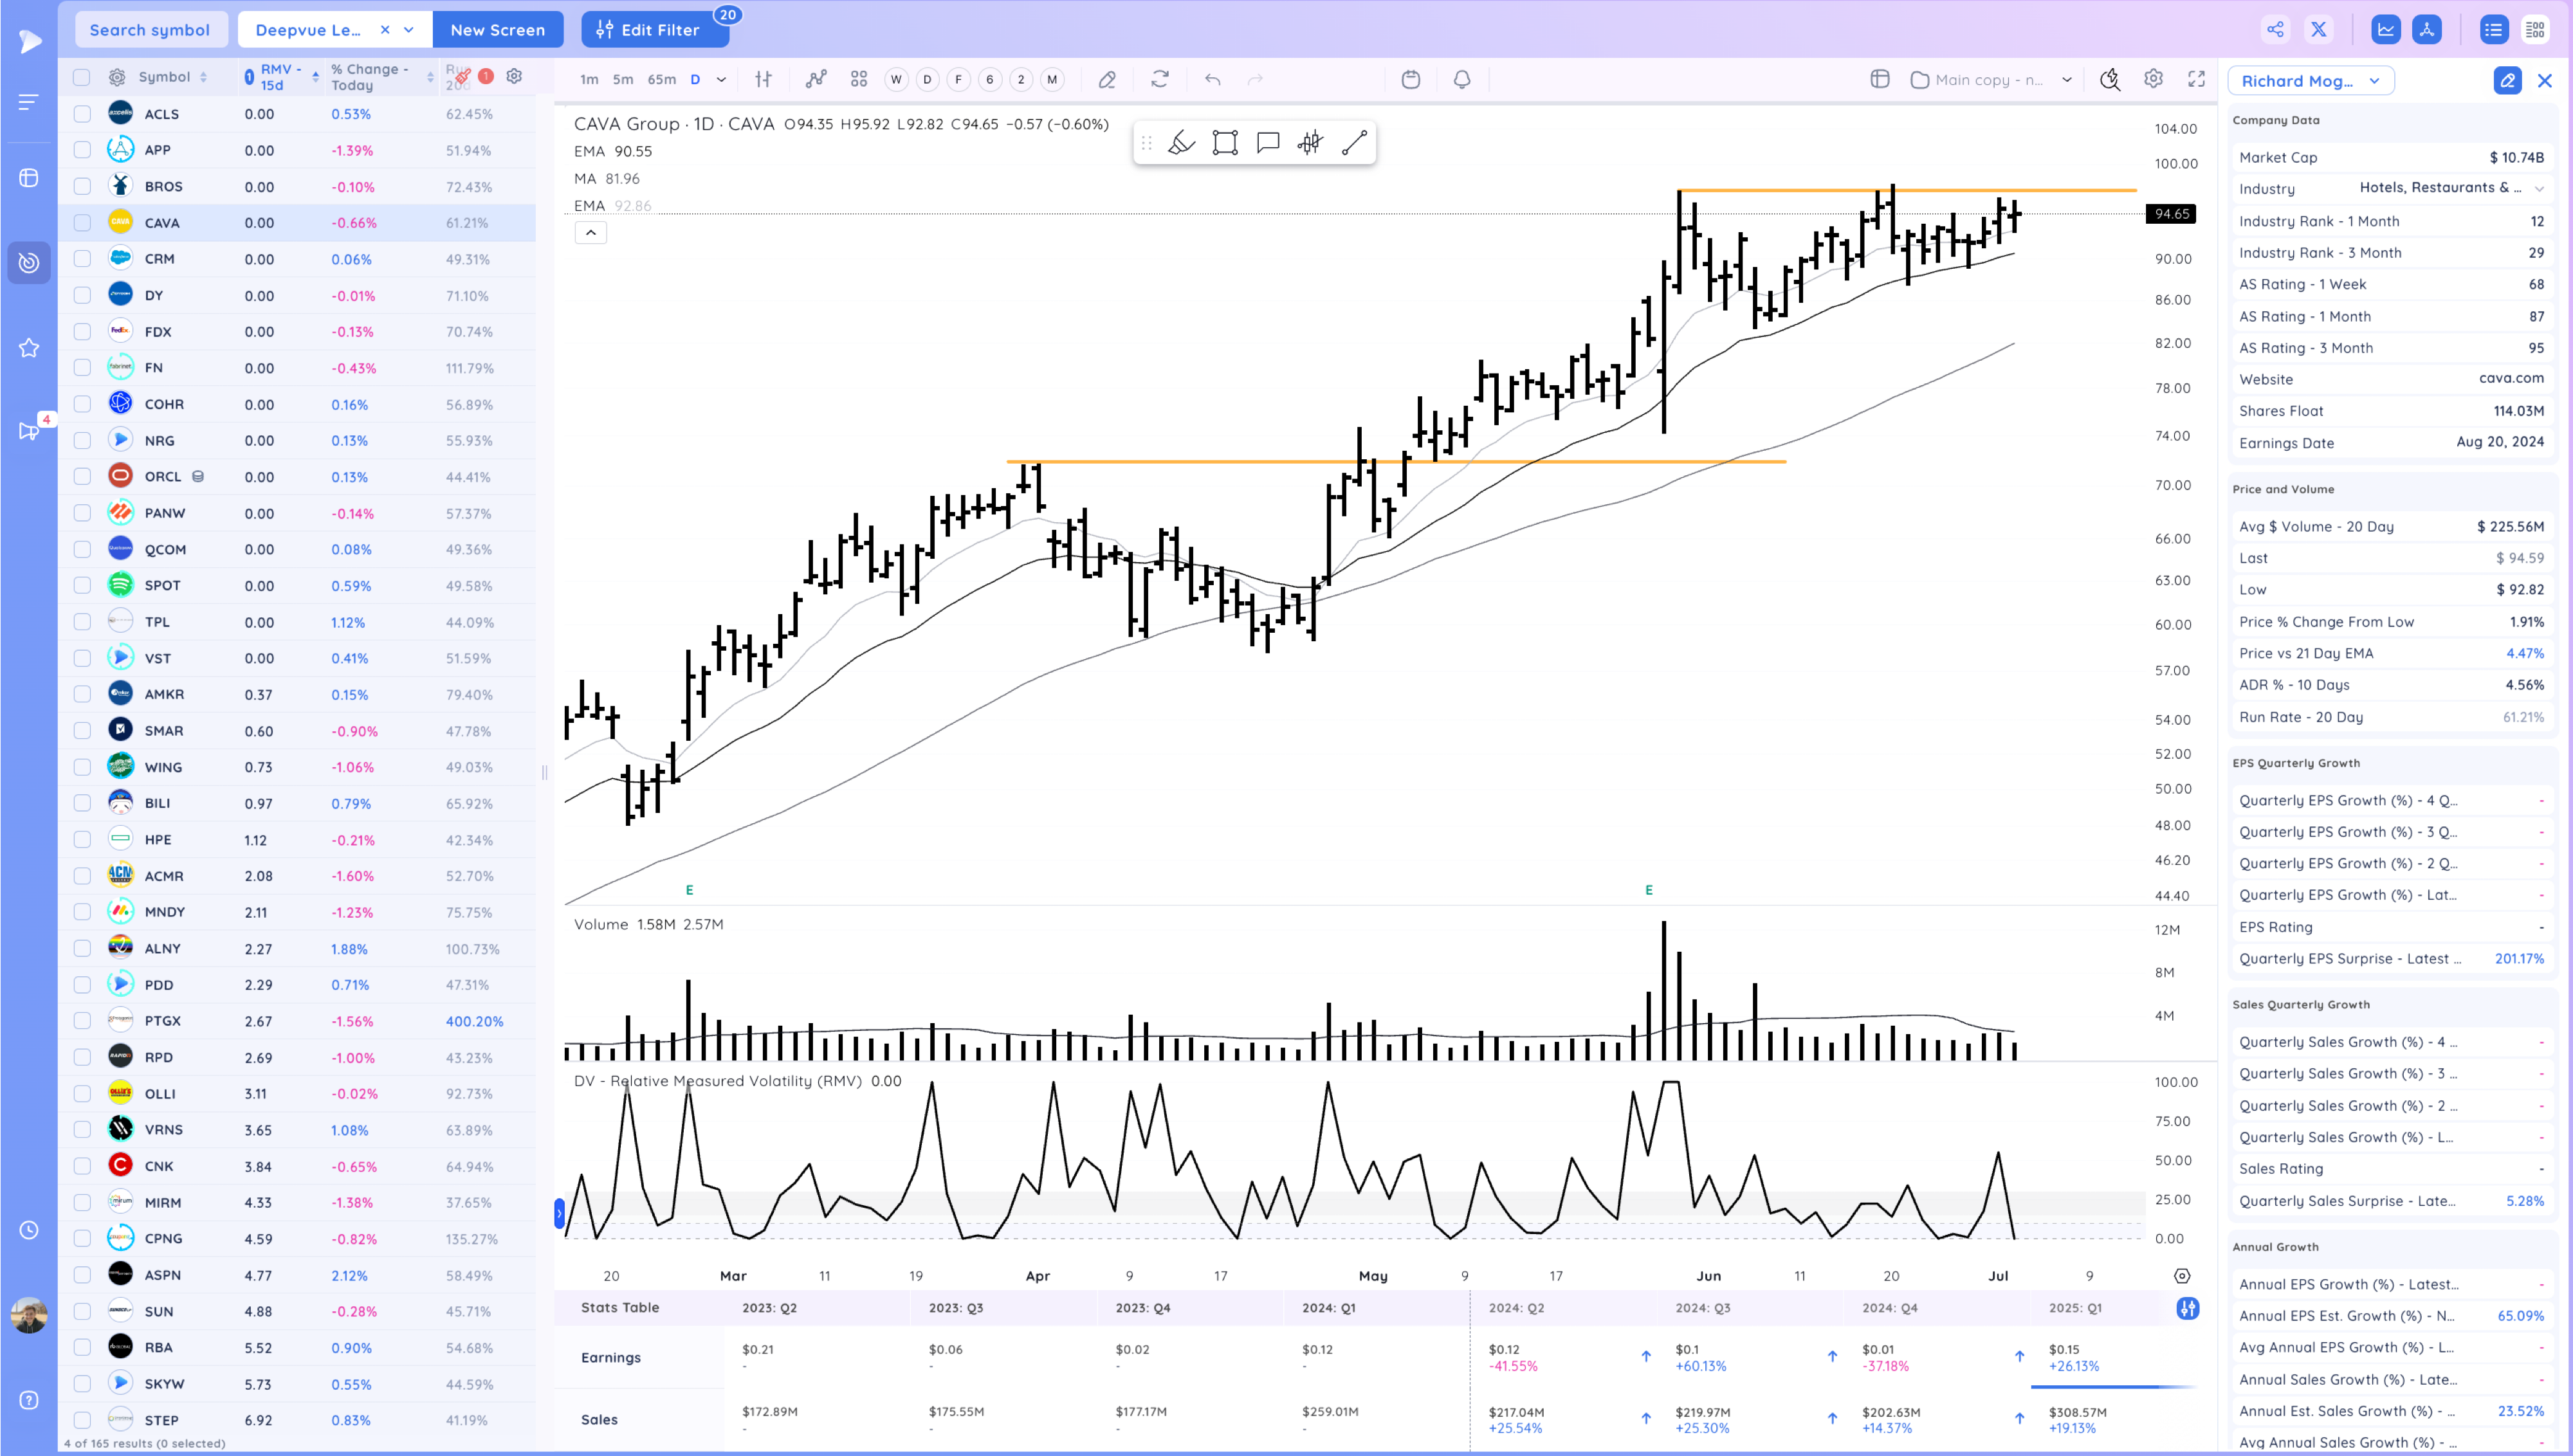Toggle the list view button
The width and height of the screenshot is (2573, 1456).
pyautogui.click(x=2493, y=29)
